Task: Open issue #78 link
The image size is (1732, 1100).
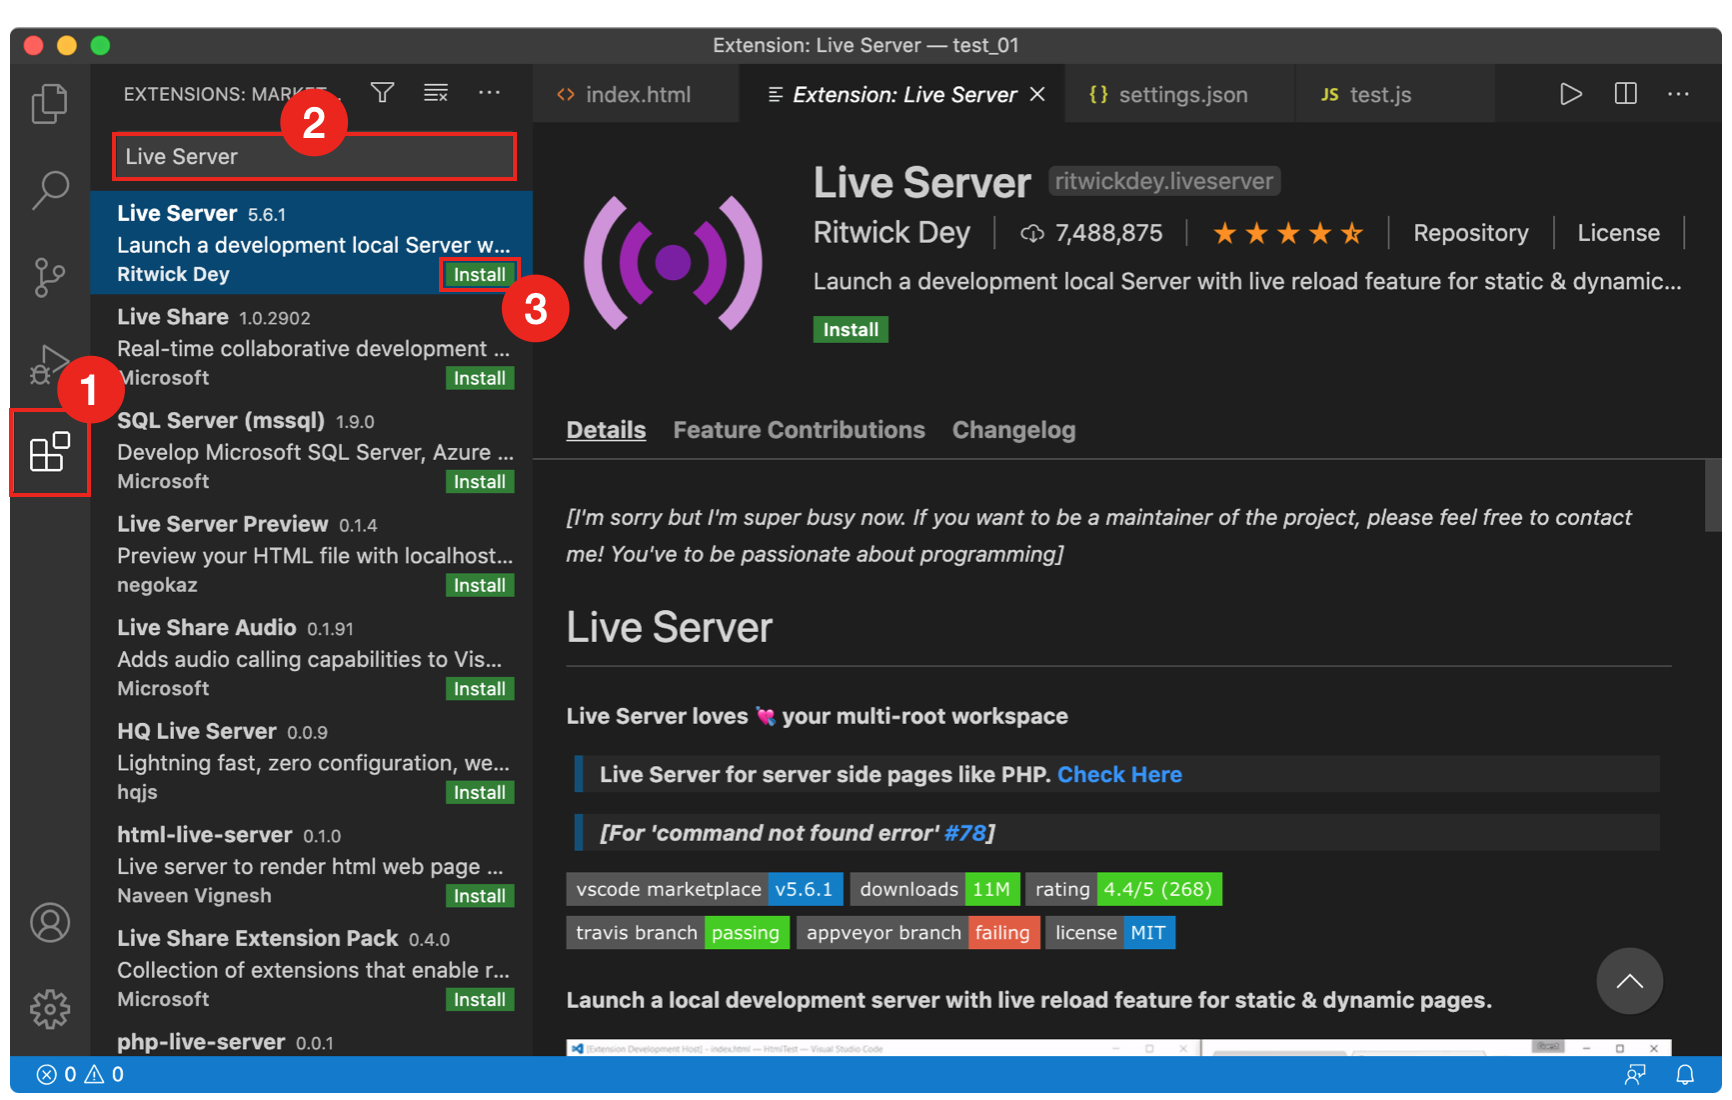Action: coord(965,833)
